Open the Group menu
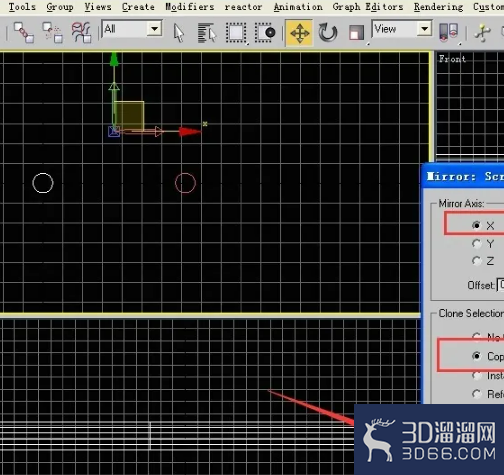 (x=60, y=7)
